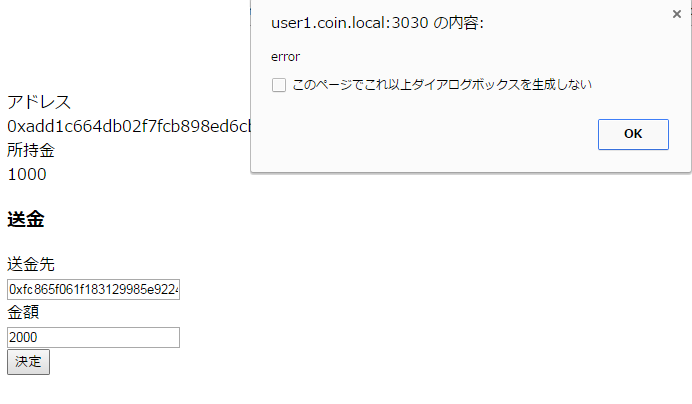Click the このページでこれ以上ダイアログボックスを生成しない label text

point(442,84)
